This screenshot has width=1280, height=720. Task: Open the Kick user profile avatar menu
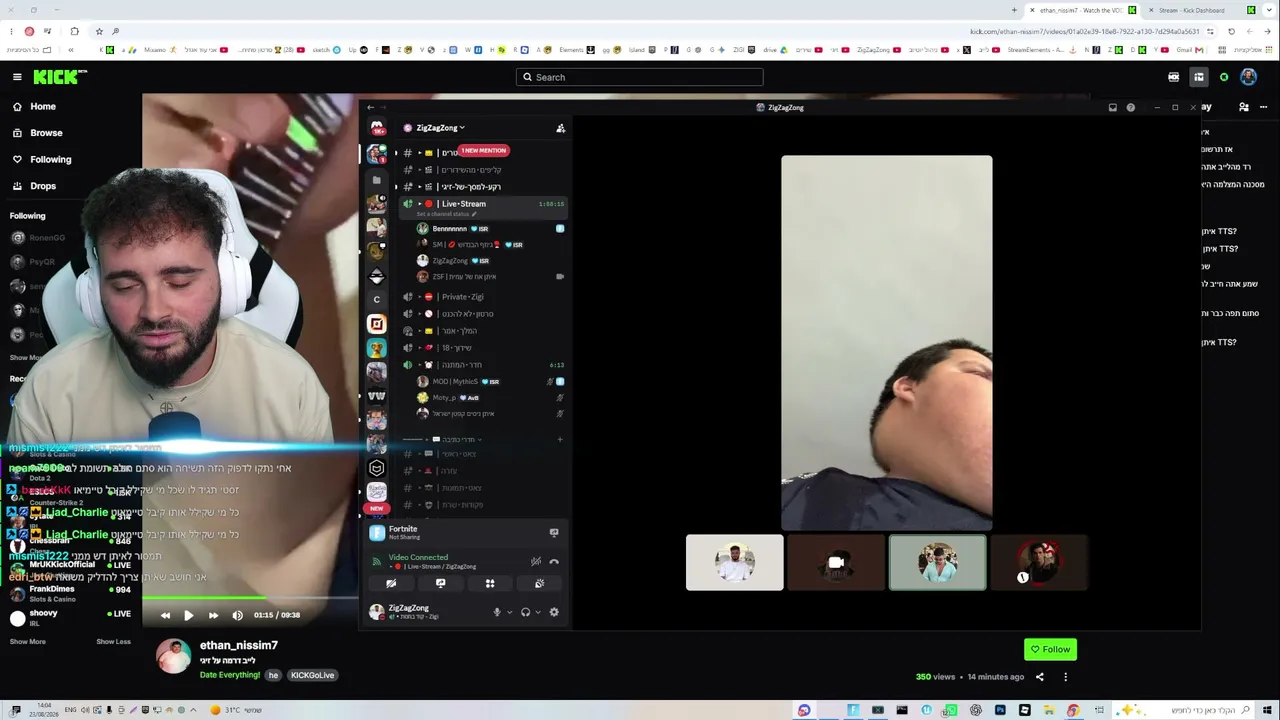pyautogui.click(x=1248, y=77)
